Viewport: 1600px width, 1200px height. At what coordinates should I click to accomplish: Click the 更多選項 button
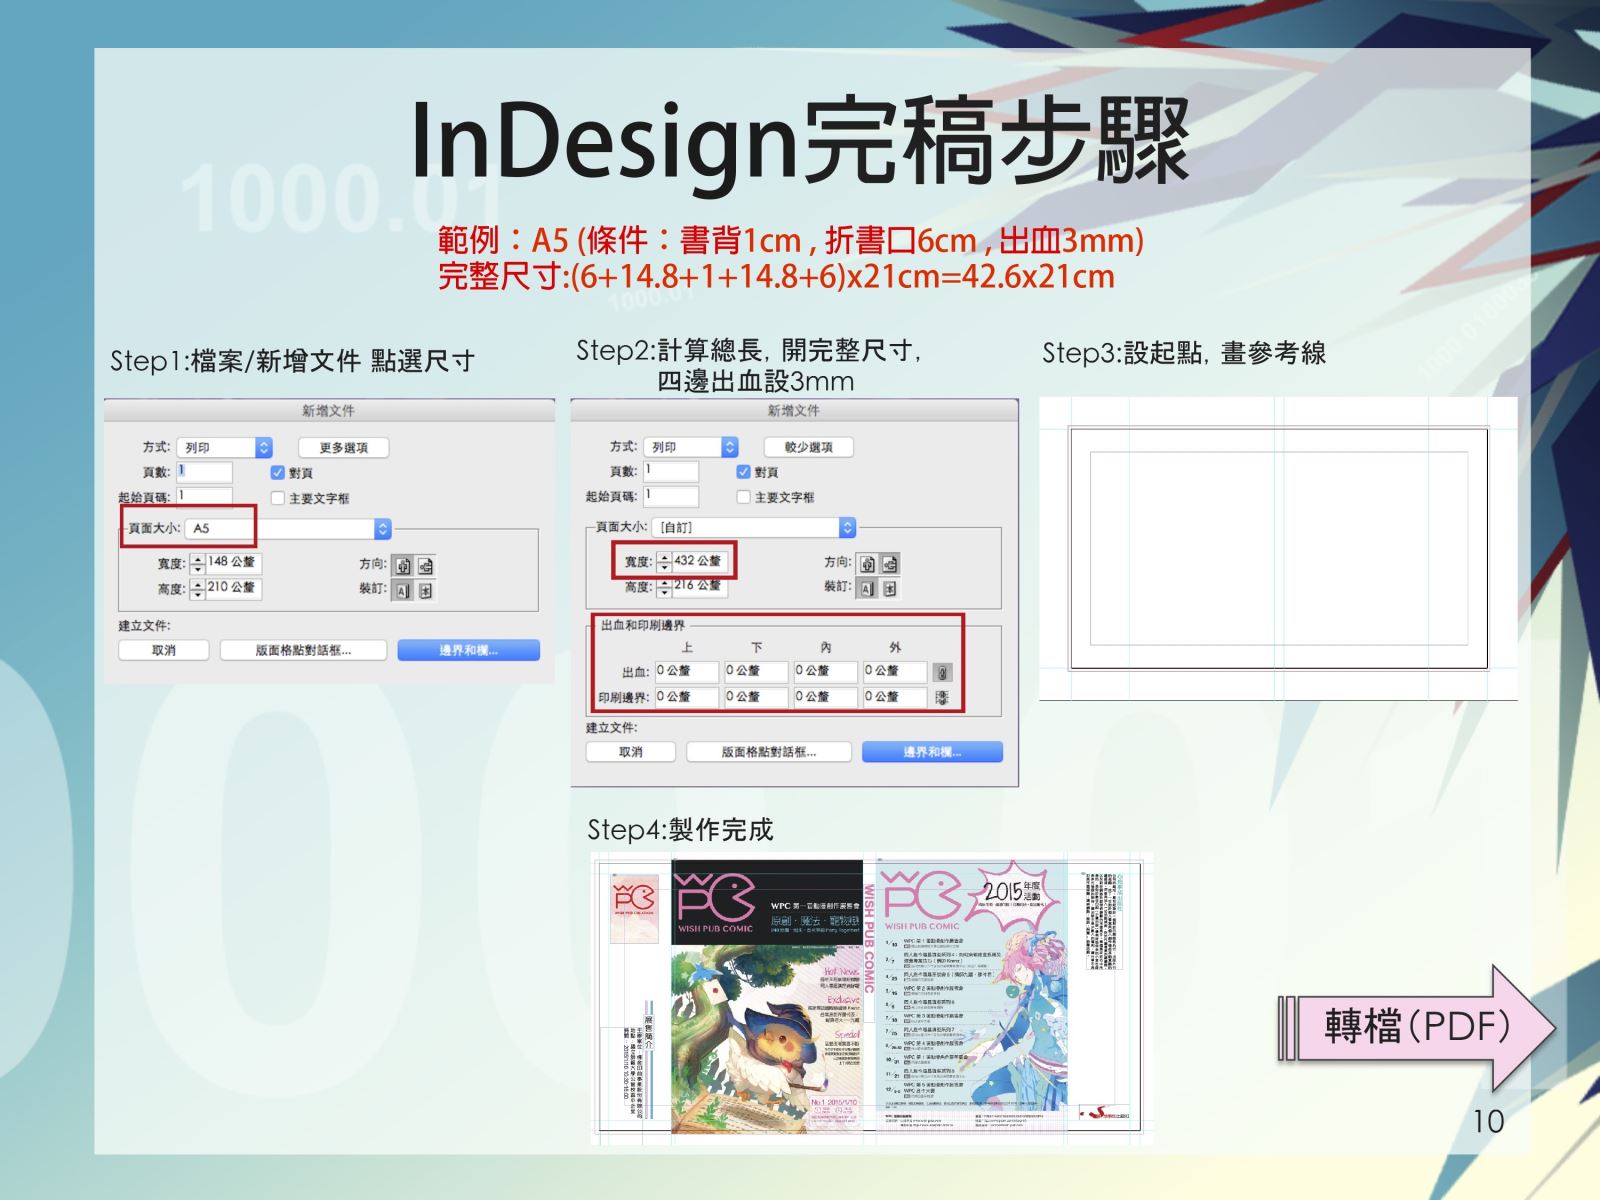click(343, 447)
